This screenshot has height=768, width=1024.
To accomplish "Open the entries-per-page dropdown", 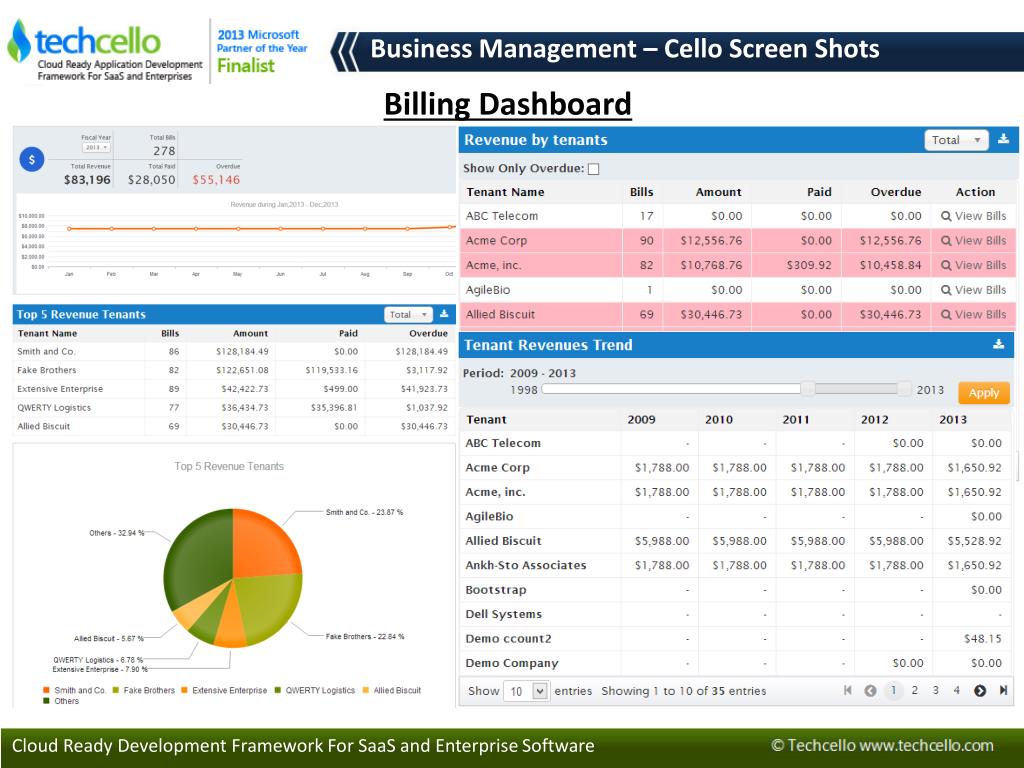I will (526, 691).
